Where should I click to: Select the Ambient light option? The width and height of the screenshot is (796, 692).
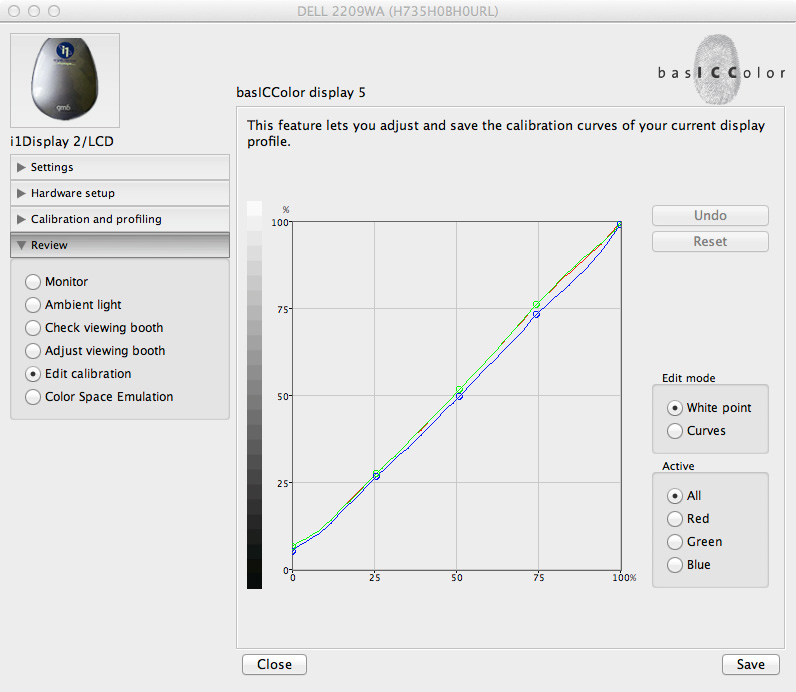[x=33, y=305]
